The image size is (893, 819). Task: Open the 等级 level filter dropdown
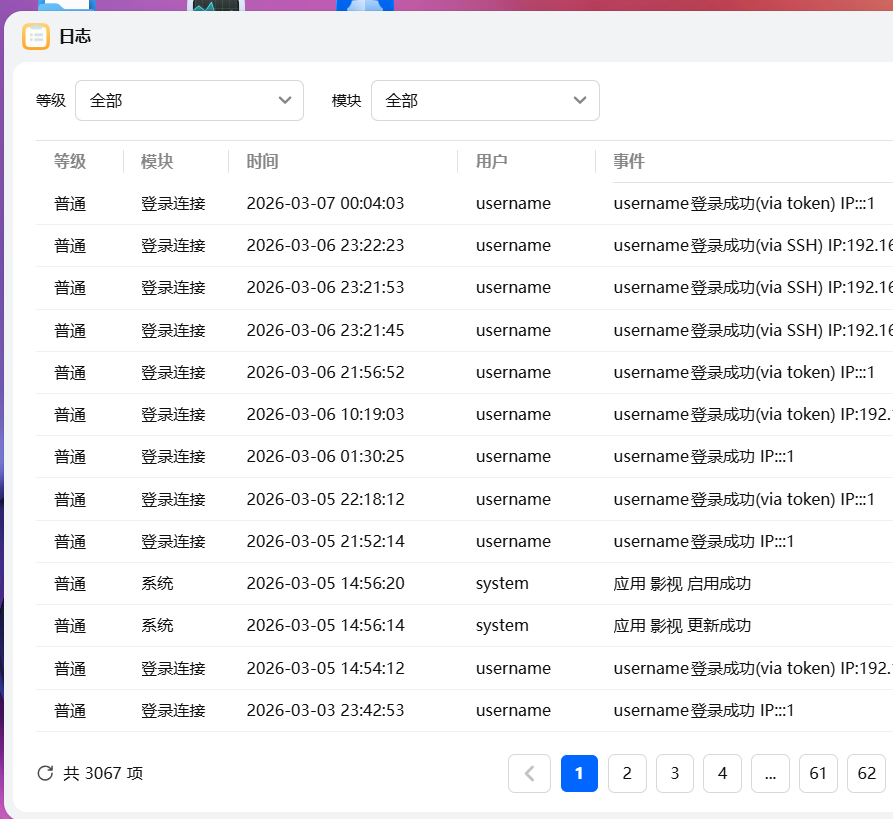click(x=189, y=101)
